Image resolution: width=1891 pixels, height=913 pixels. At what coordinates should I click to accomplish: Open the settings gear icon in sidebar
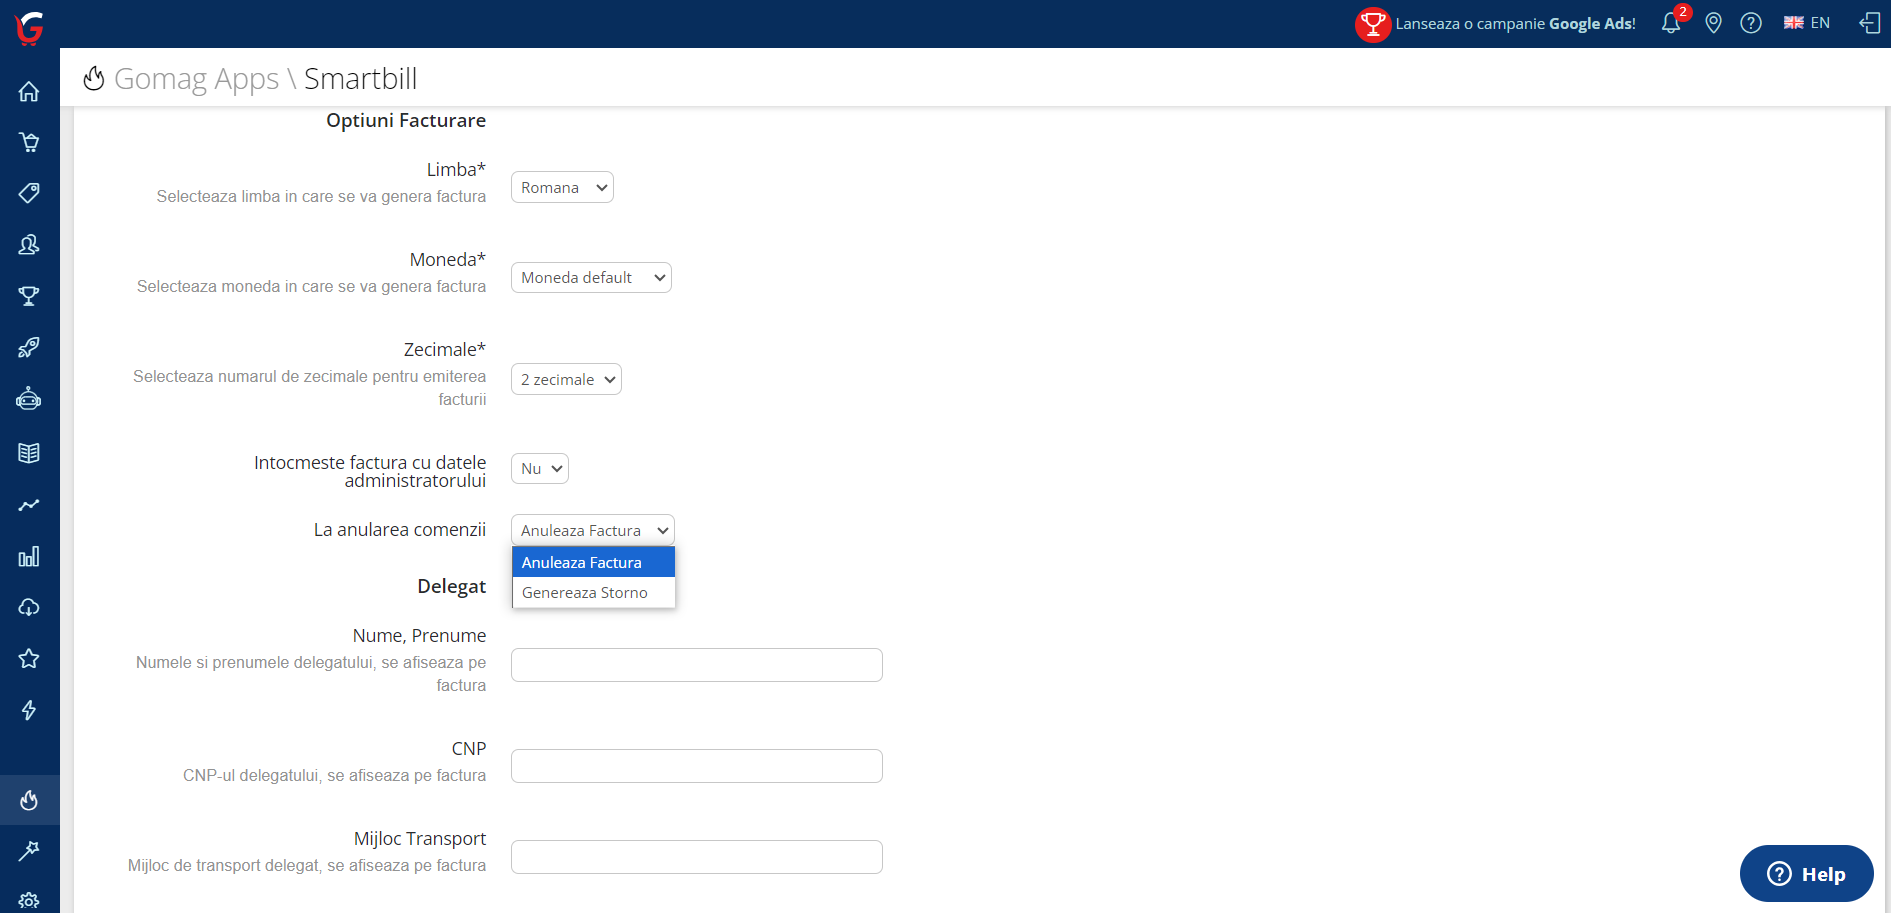(29, 901)
